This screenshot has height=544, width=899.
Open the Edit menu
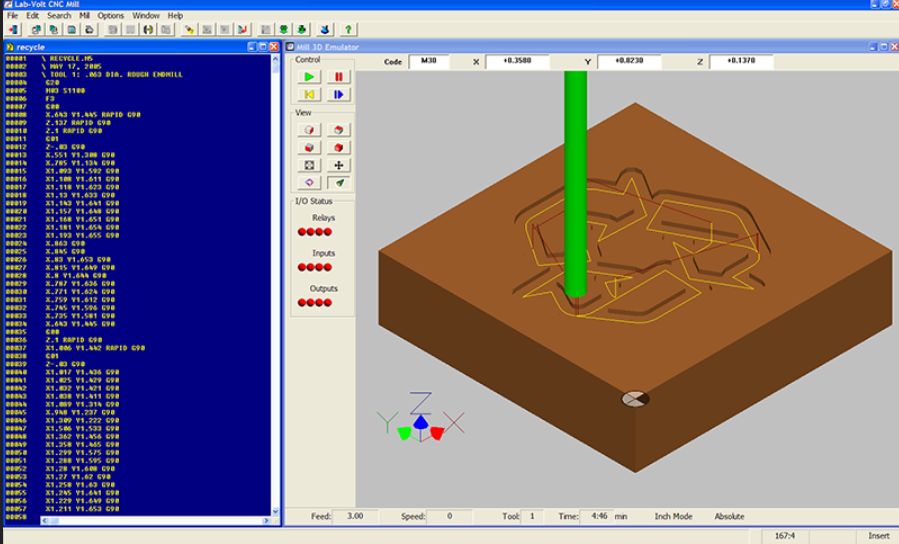pyautogui.click(x=33, y=15)
